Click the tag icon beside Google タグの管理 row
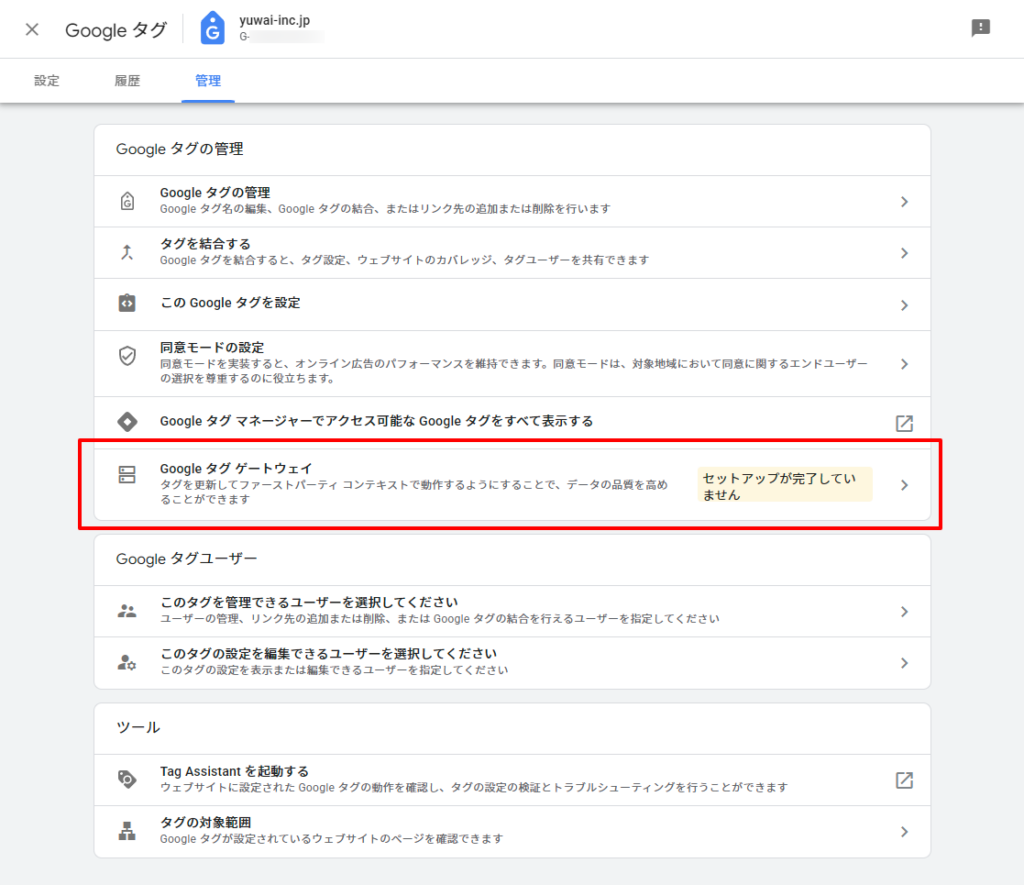1024x885 pixels. click(x=127, y=201)
